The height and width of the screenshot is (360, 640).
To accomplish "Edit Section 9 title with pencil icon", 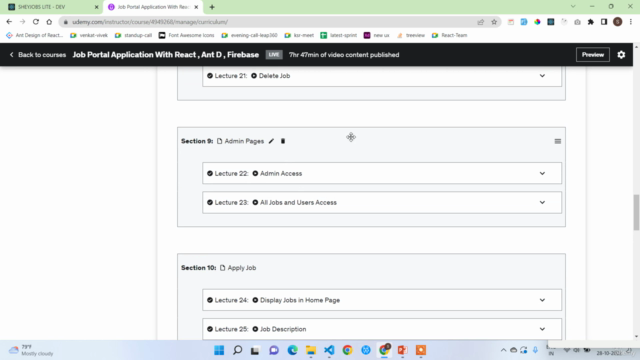I will [271, 141].
